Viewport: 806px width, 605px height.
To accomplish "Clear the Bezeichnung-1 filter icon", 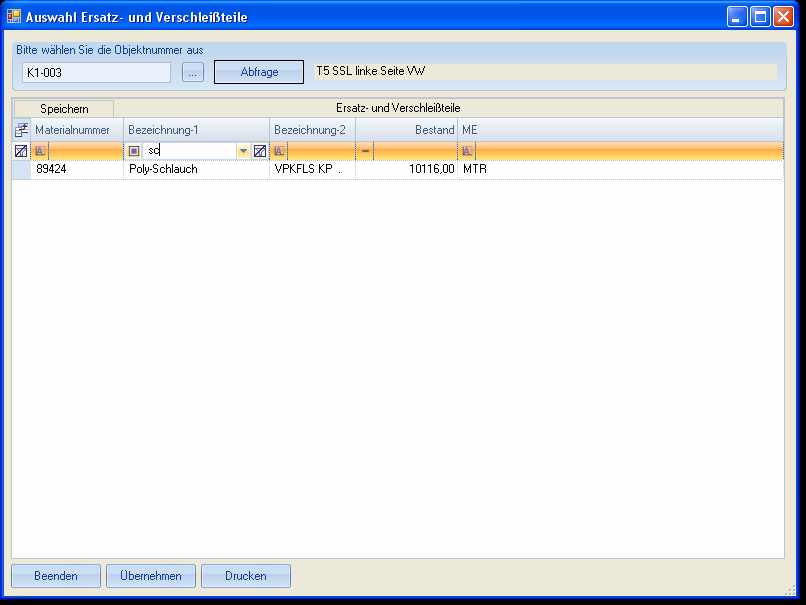I will [x=260, y=151].
